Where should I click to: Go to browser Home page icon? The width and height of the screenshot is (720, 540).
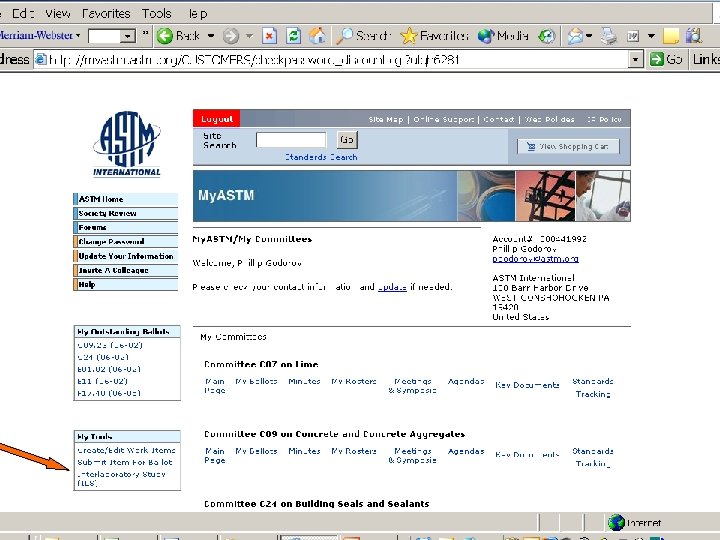pyautogui.click(x=317, y=36)
